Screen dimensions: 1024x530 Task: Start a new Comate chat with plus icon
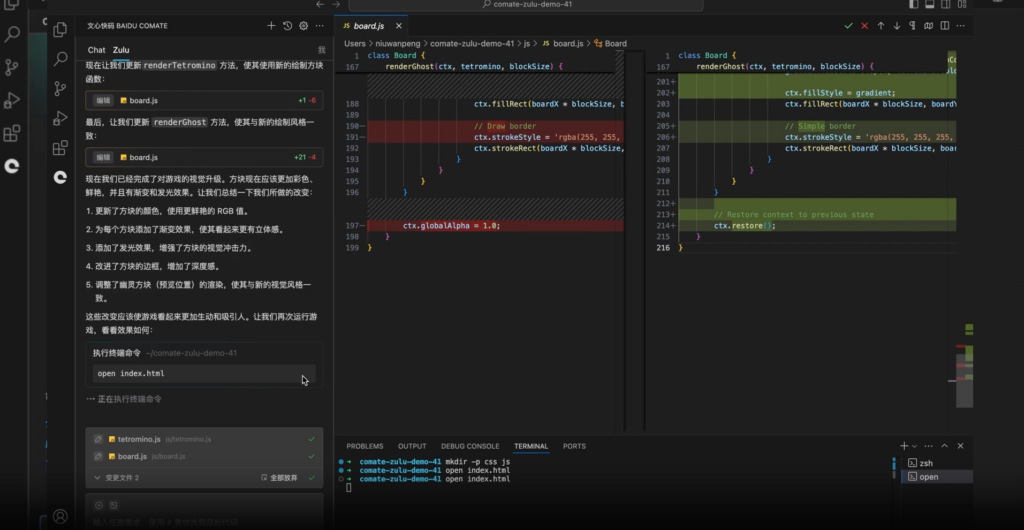tap(271, 25)
